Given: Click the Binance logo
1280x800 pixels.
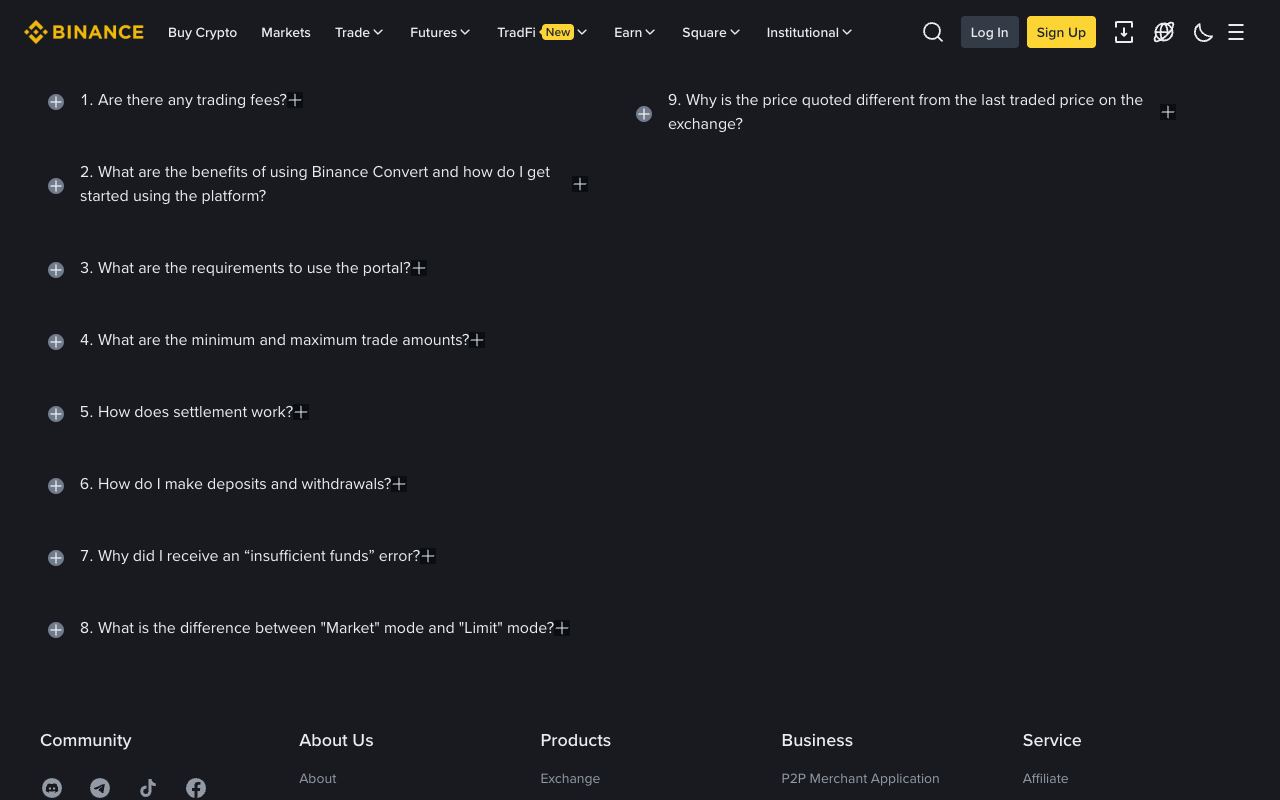Looking at the screenshot, I should tap(84, 32).
